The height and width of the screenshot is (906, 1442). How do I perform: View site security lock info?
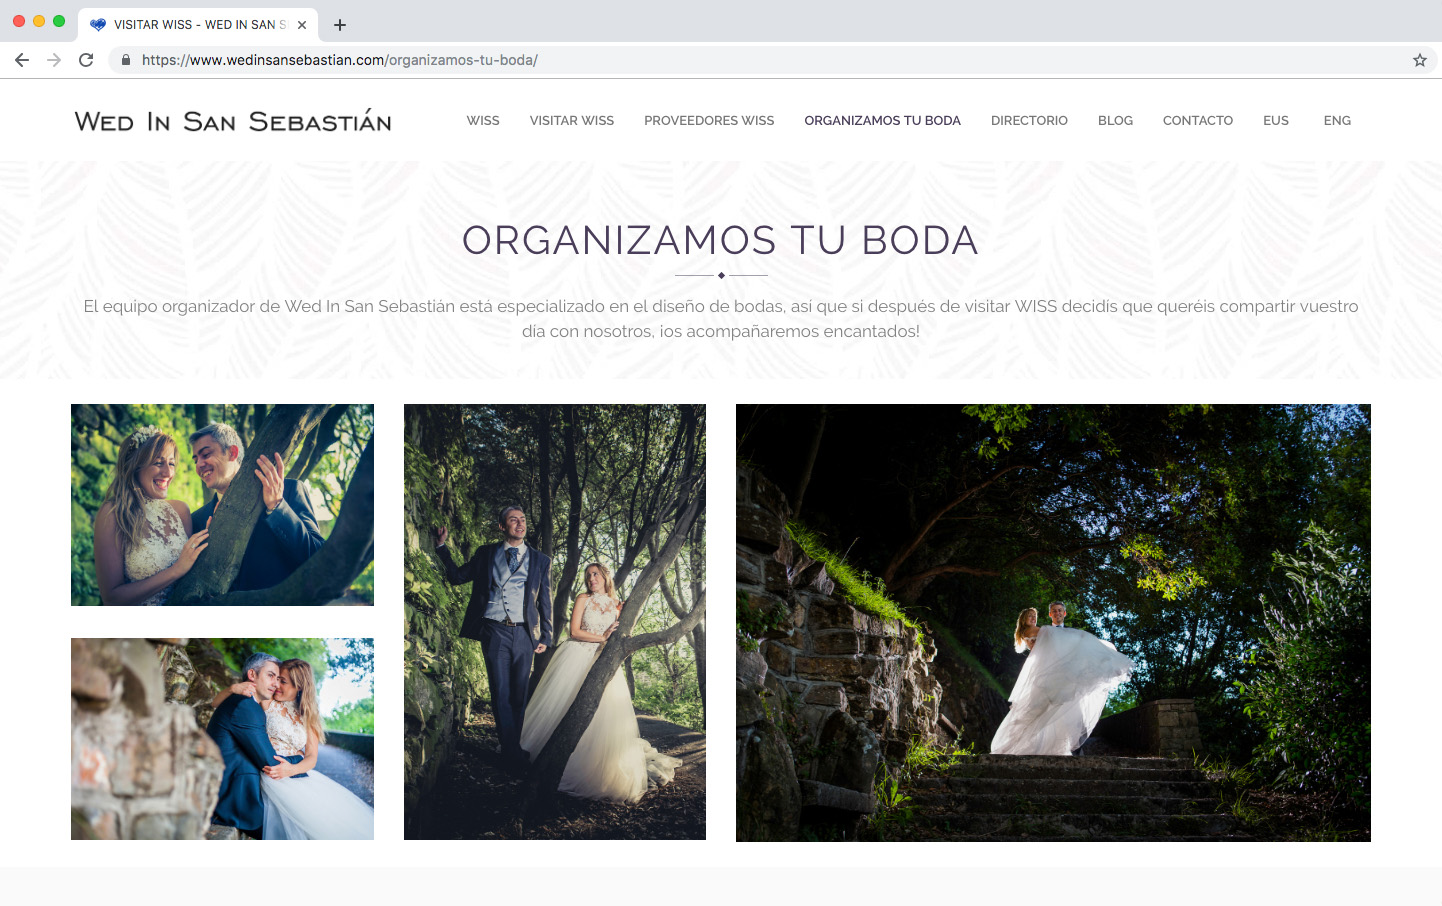click(x=126, y=60)
